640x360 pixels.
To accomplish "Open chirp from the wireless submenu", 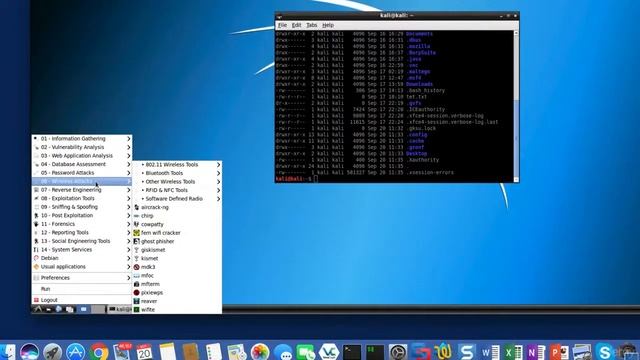I will [177, 216].
